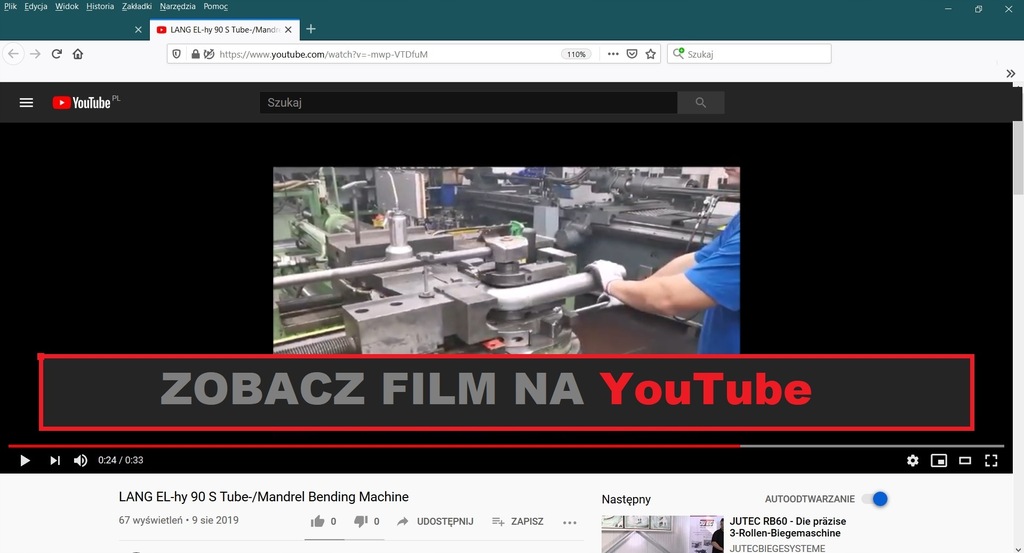Reset the 110% zoom level indicator
The image size is (1024, 553).
(x=576, y=54)
